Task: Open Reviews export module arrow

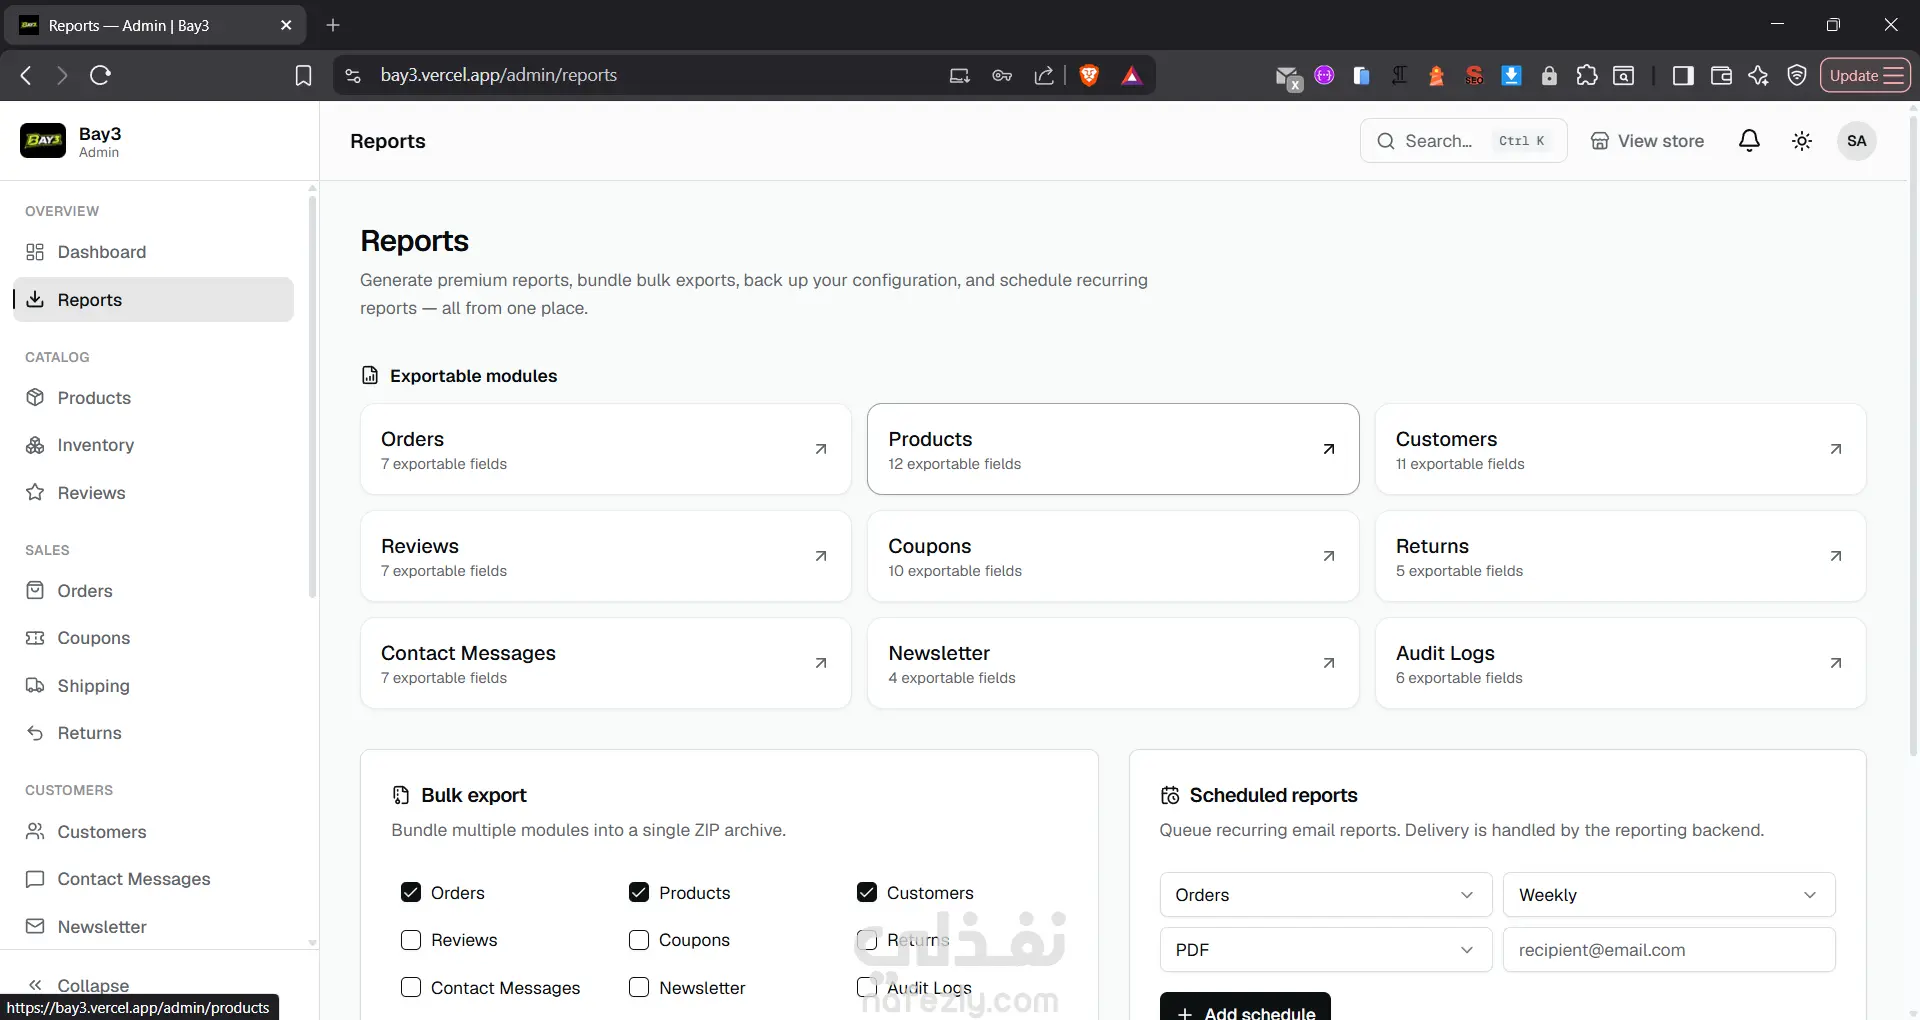Action: point(821,556)
